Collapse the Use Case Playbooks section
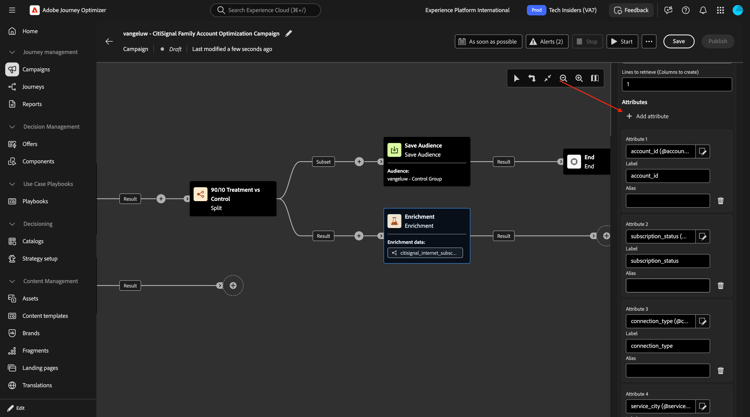750x417 pixels. coord(12,184)
